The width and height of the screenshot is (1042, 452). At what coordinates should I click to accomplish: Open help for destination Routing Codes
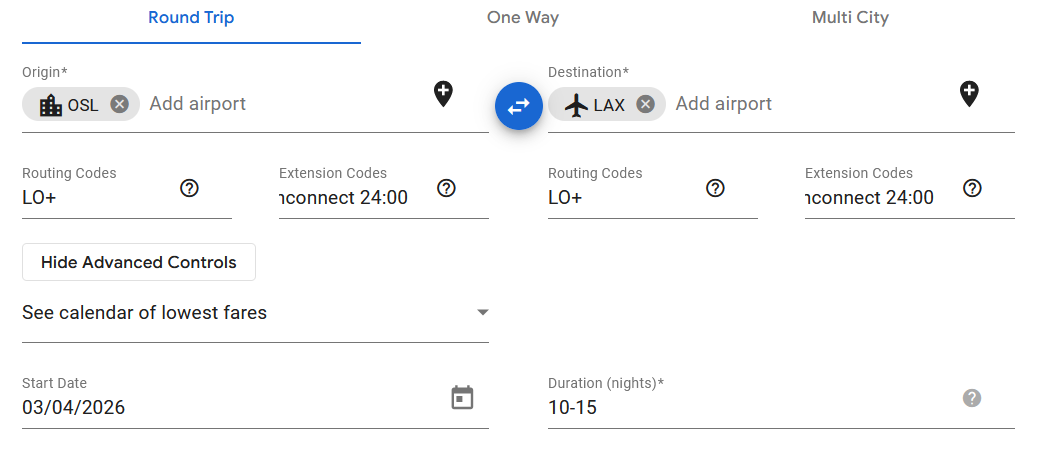pyautogui.click(x=715, y=188)
